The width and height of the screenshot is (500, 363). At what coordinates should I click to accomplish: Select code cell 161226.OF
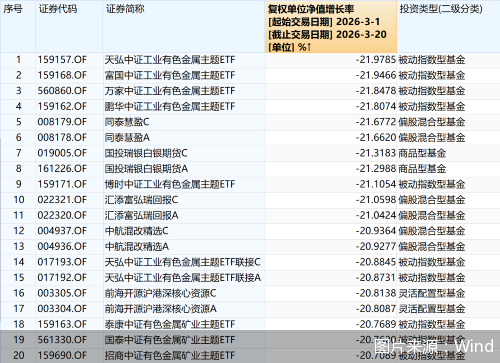coord(62,169)
